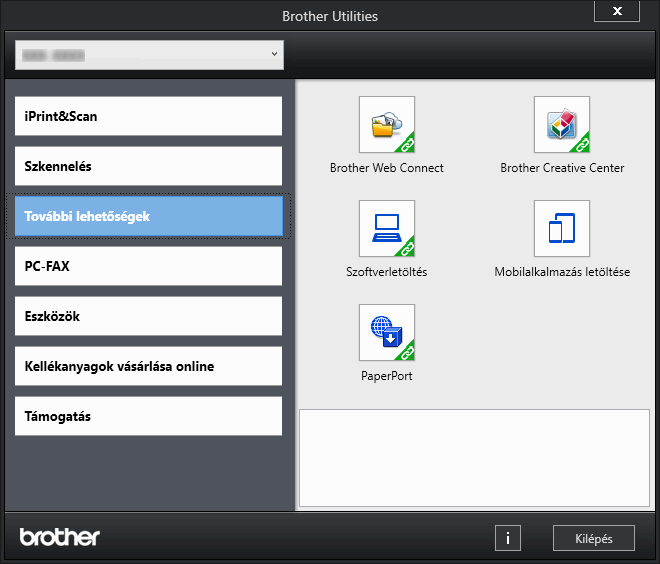Viewport: 660px width, 564px height.
Task: Open Kellékanyagok vásárlása online section
Action: pyautogui.click(x=149, y=366)
